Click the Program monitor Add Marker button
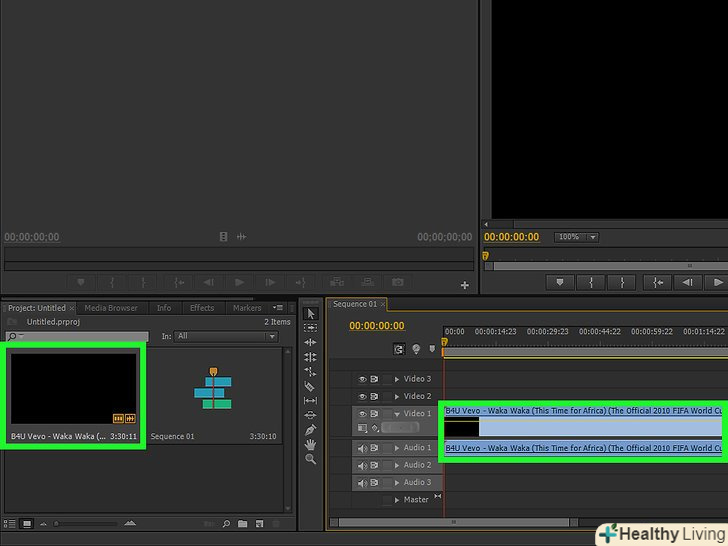The height and width of the screenshot is (546, 728). click(561, 282)
